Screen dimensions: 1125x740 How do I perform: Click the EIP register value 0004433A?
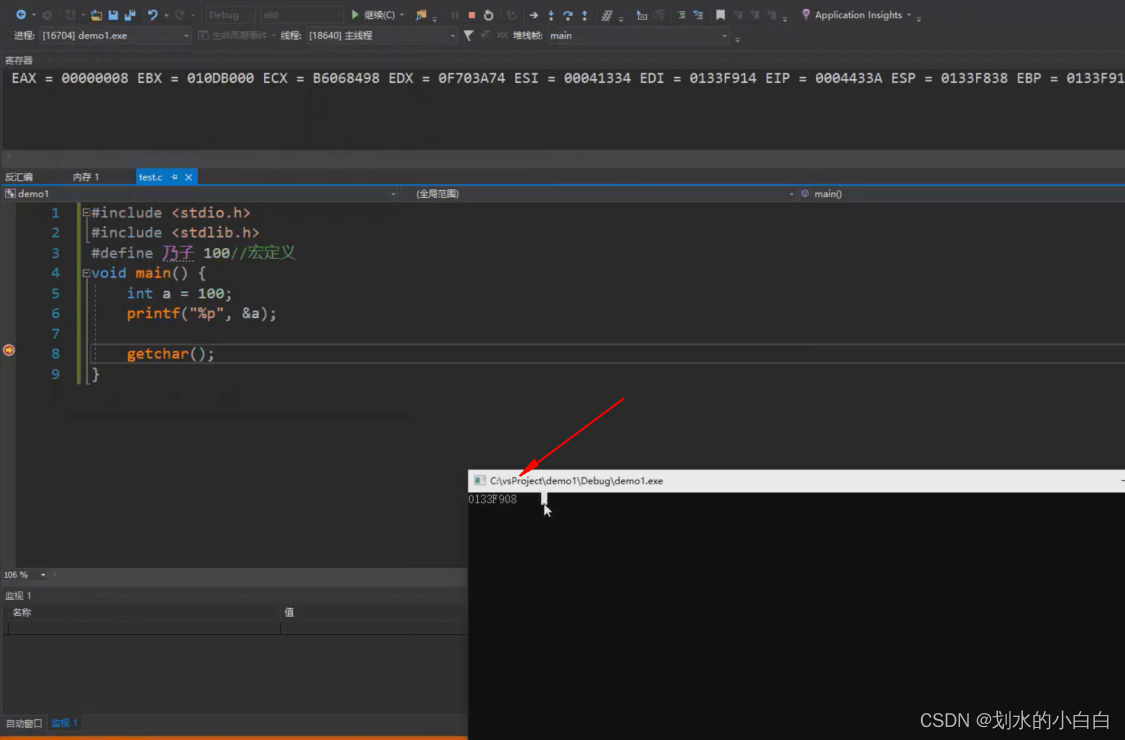click(x=849, y=78)
